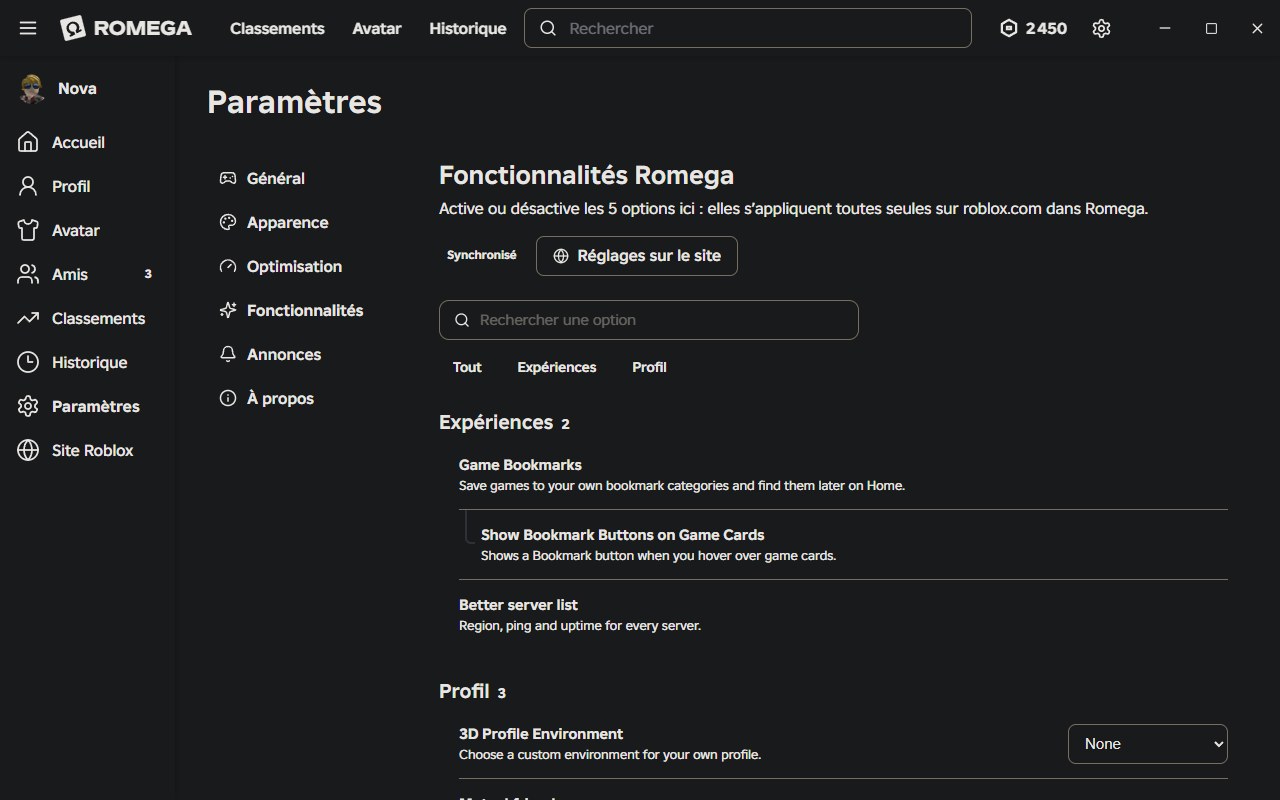Click the Profil section heading with count 3

click(x=472, y=691)
